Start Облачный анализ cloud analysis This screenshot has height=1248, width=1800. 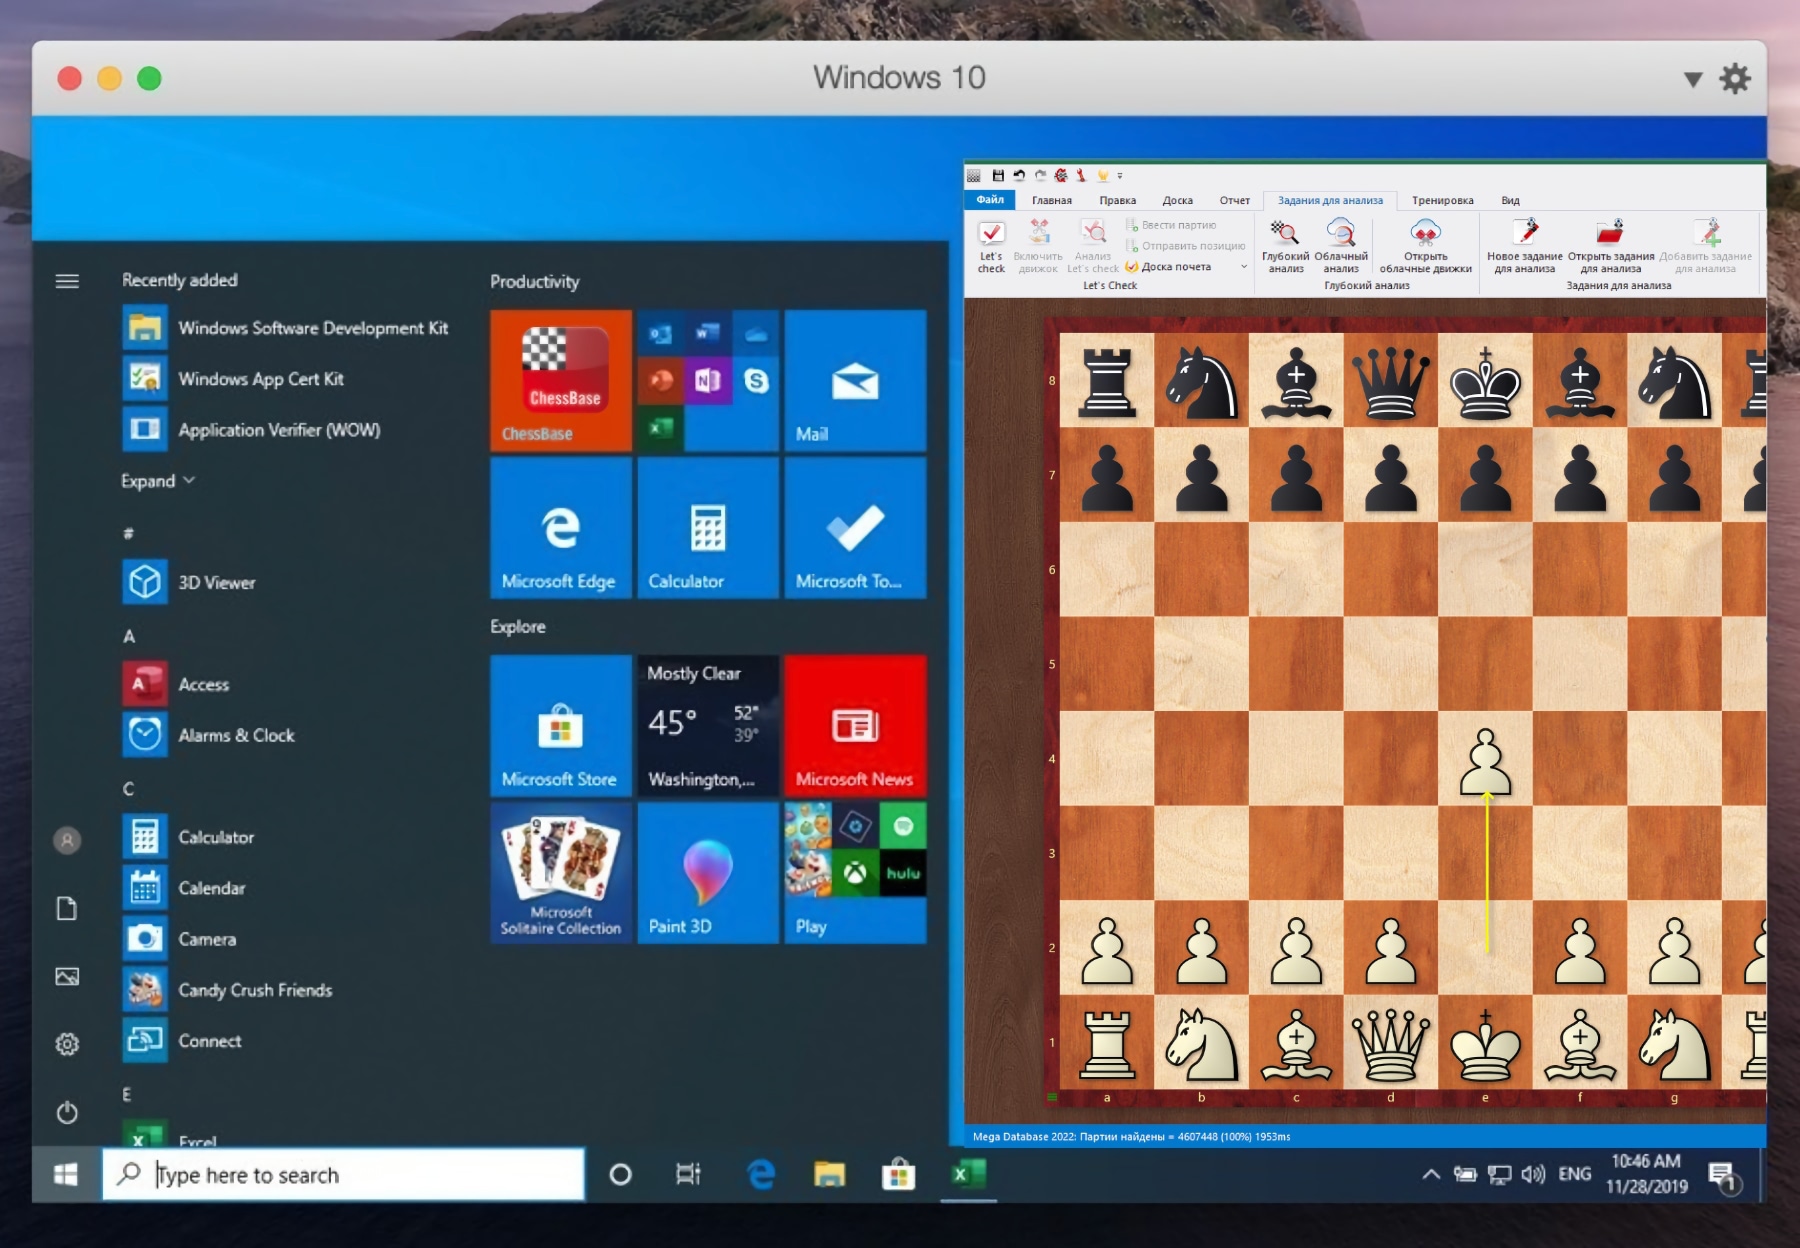point(1341,245)
